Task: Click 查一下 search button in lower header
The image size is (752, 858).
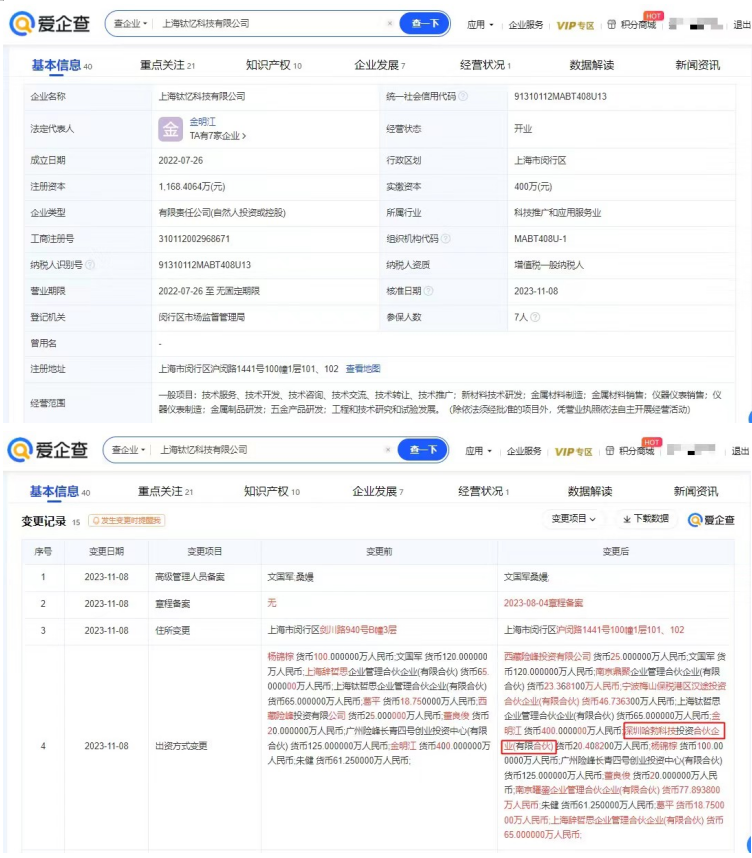Action: (423, 450)
